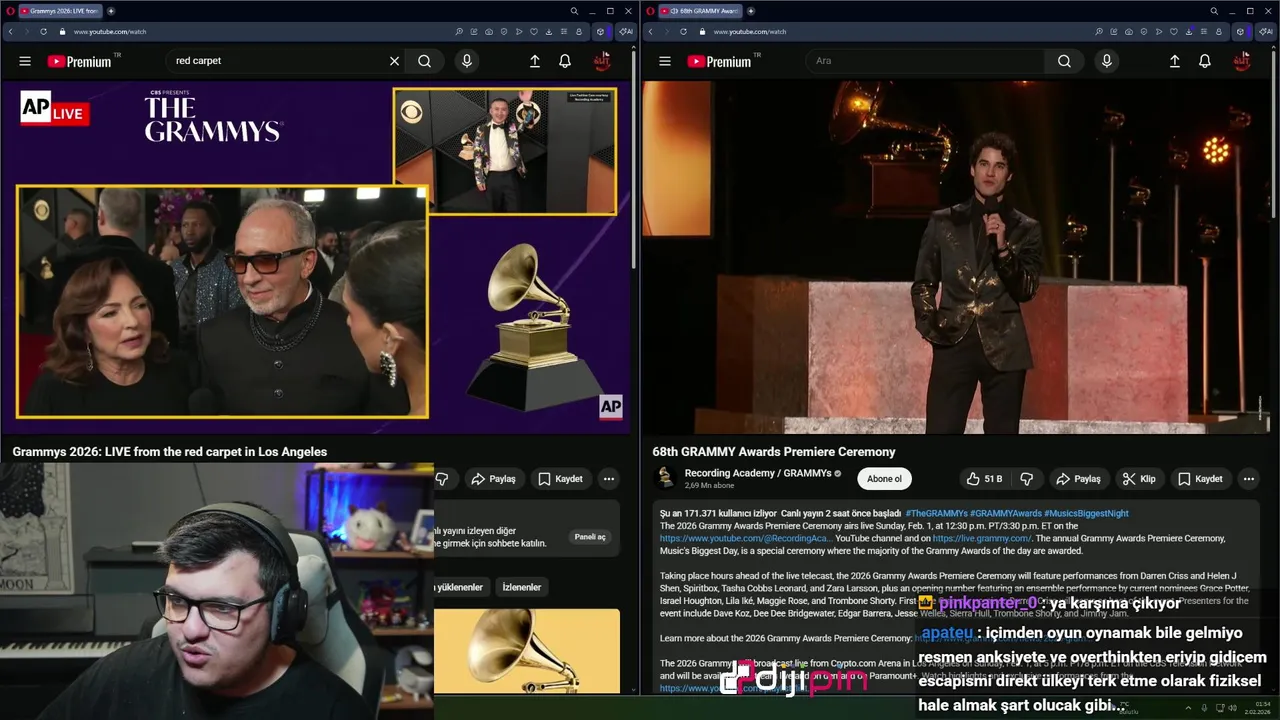Click red carpet video player
Viewport: 1280px width, 720px height.
[x=316, y=257]
